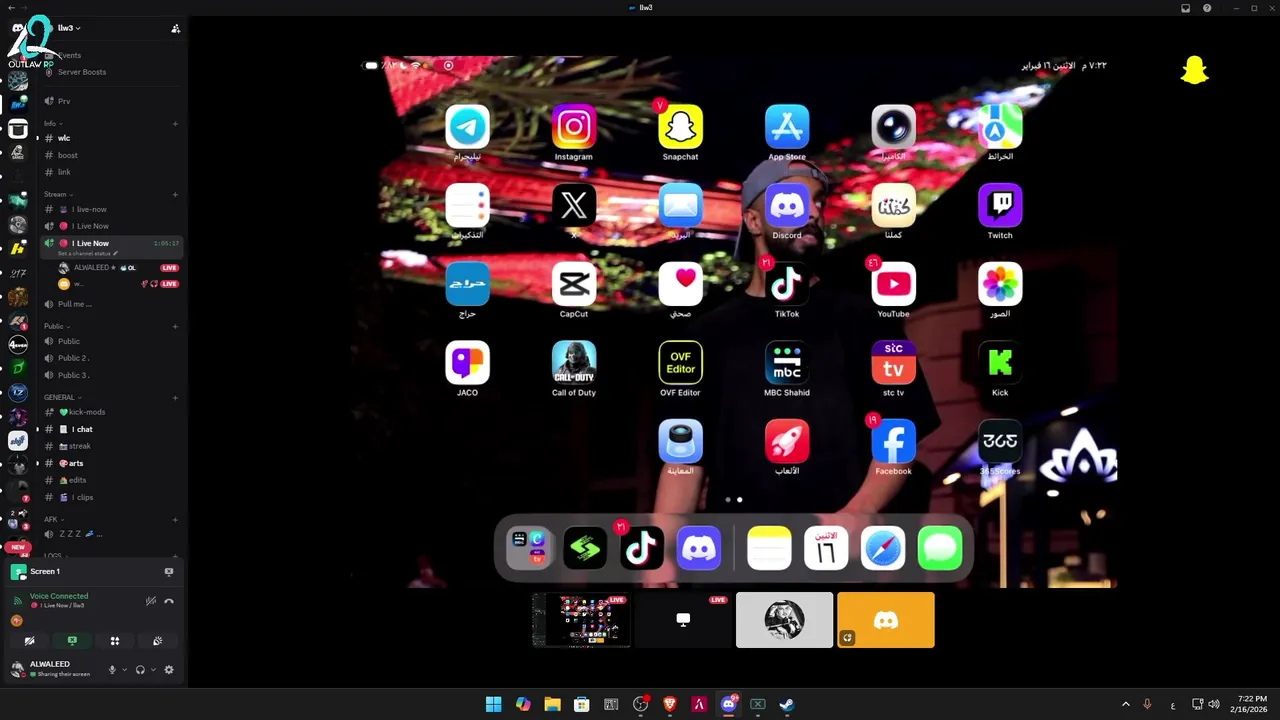Open microphone input options arrow

click(124, 670)
